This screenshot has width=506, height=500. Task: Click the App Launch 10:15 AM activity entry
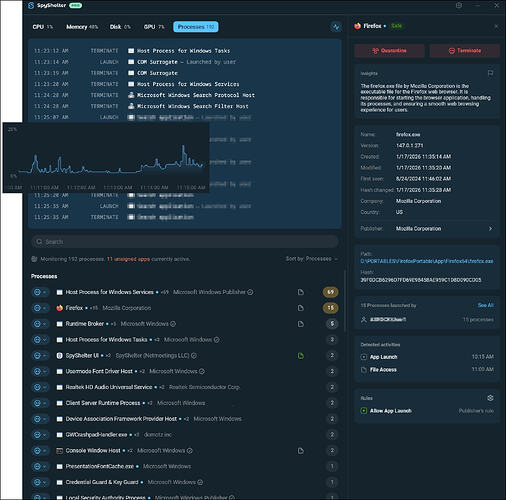[x=427, y=357]
